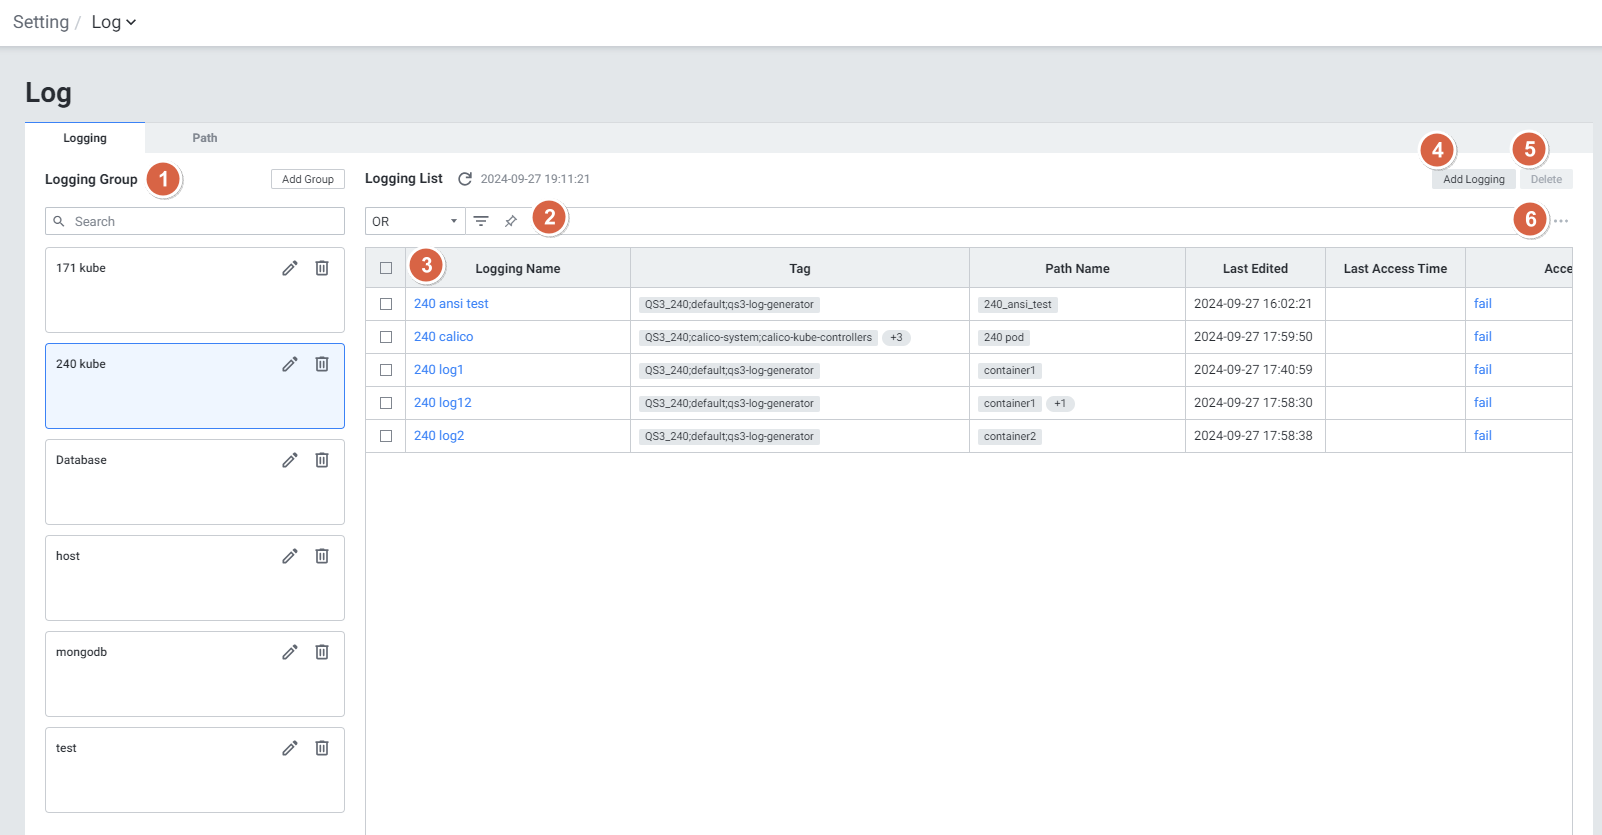Image resolution: width=1602 pixels, height=835 pixels.
Task: Open the 240 log12 logging link
Action: tap(443, 403)
